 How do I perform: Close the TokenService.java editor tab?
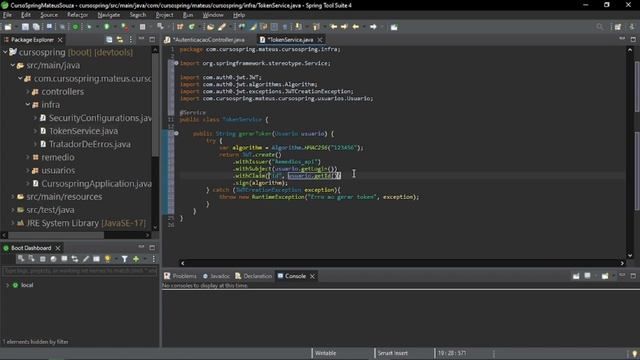point(320,40)
